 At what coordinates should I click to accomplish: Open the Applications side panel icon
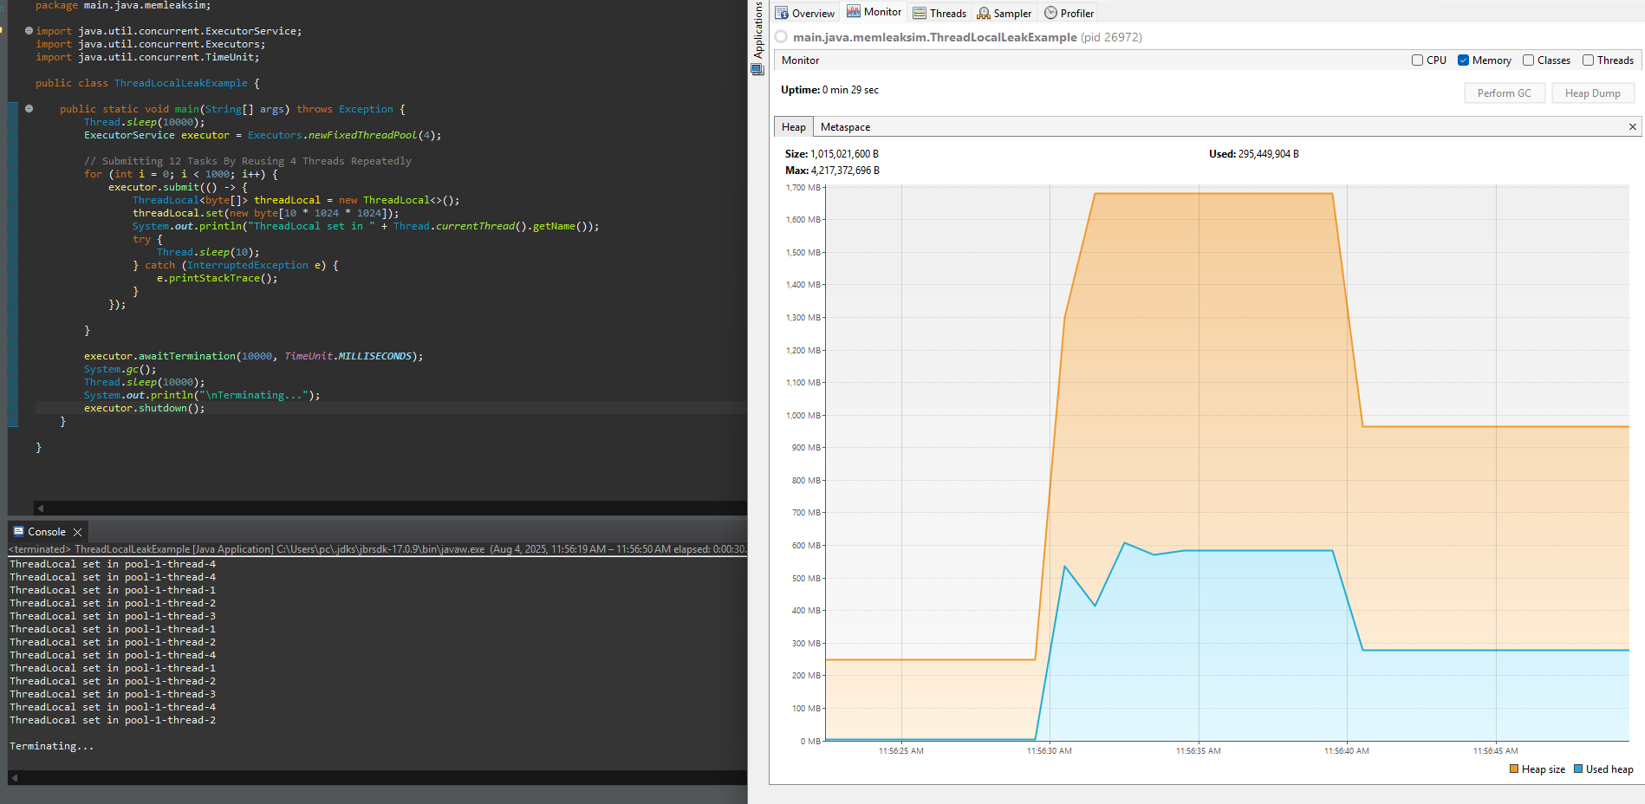click(x=757, y=69)
